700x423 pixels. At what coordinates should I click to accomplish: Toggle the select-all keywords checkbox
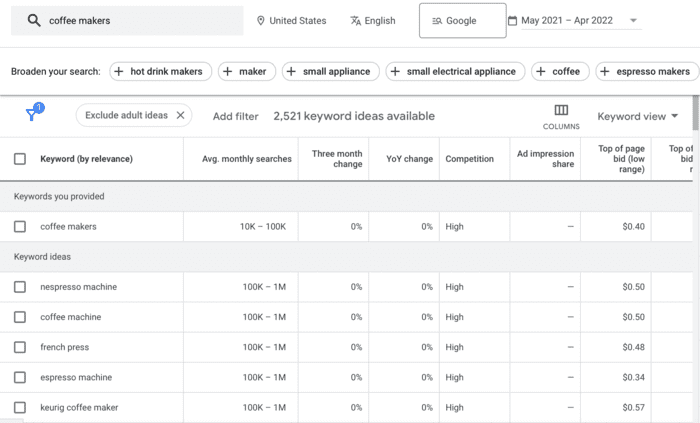point(20,159)
